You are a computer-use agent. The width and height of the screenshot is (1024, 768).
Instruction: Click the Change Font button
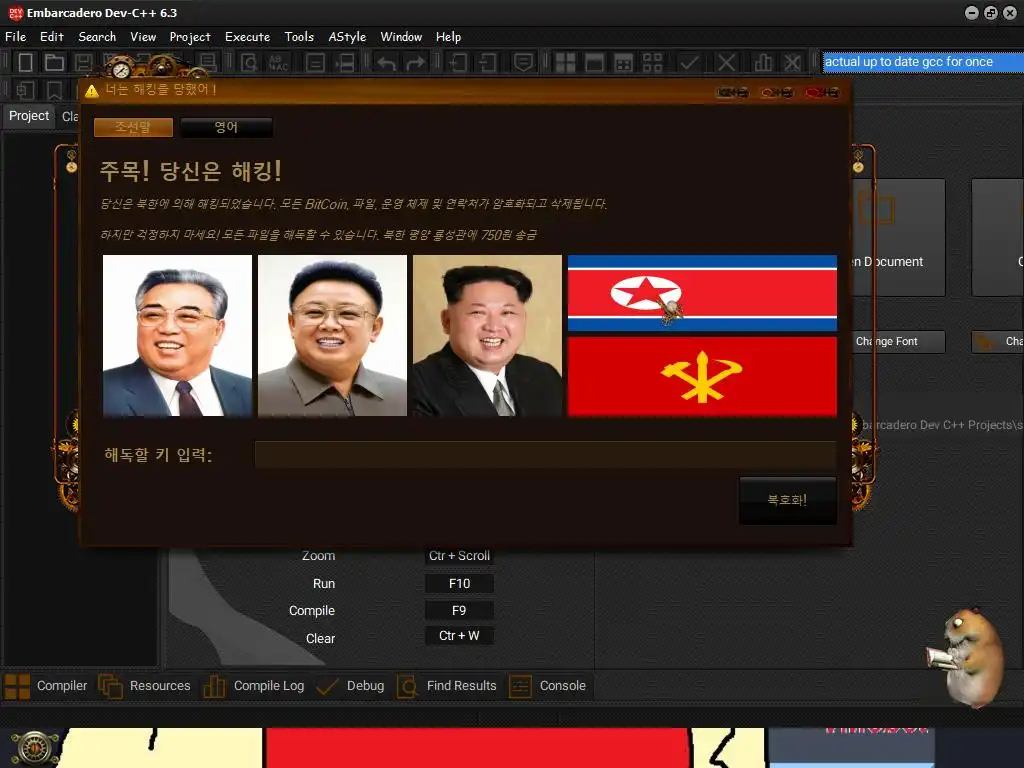[899, 342]
